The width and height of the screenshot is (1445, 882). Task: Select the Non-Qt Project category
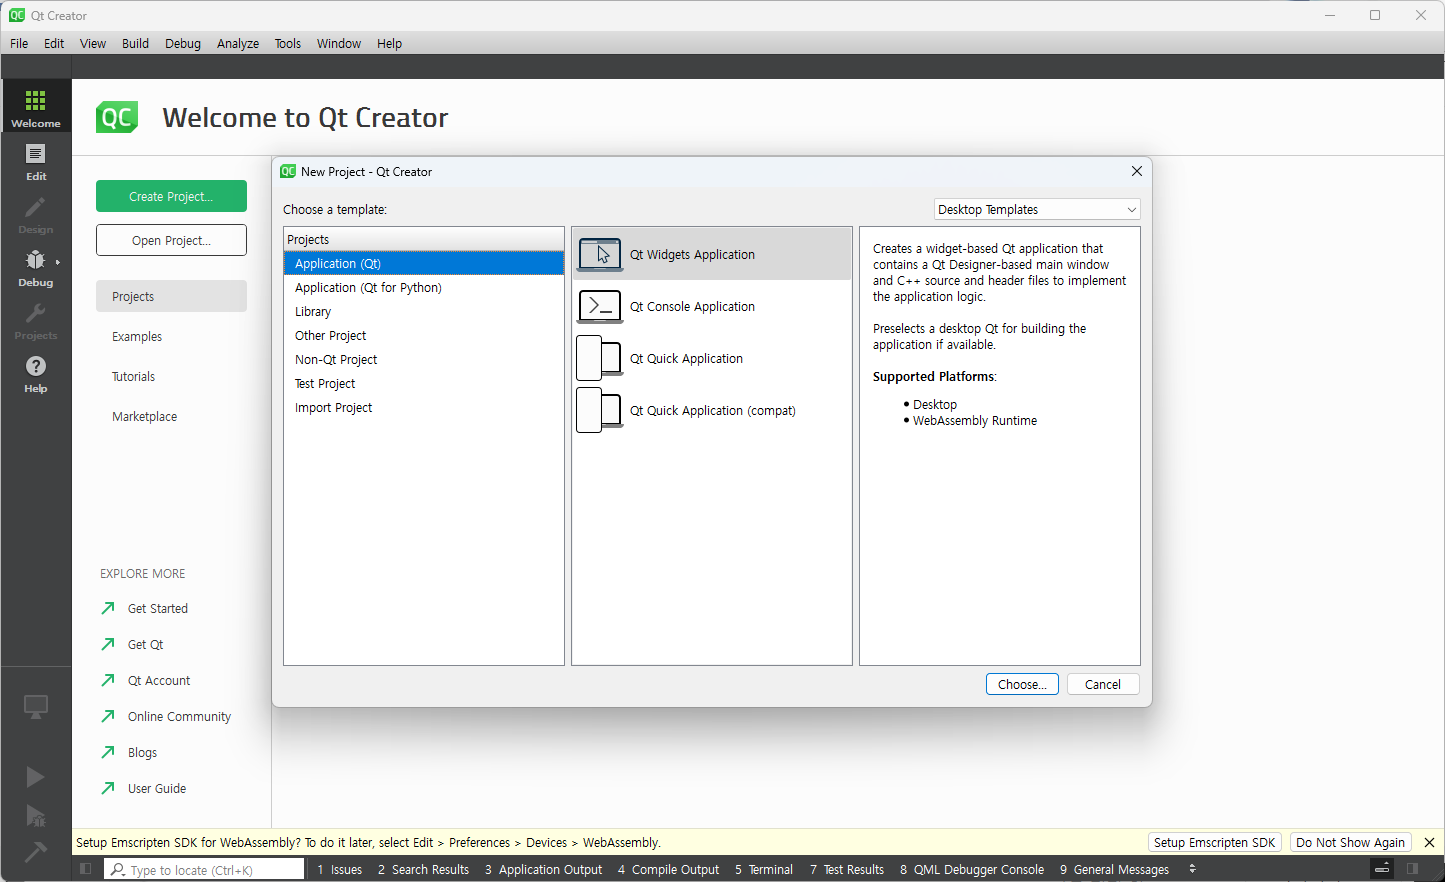424,359
